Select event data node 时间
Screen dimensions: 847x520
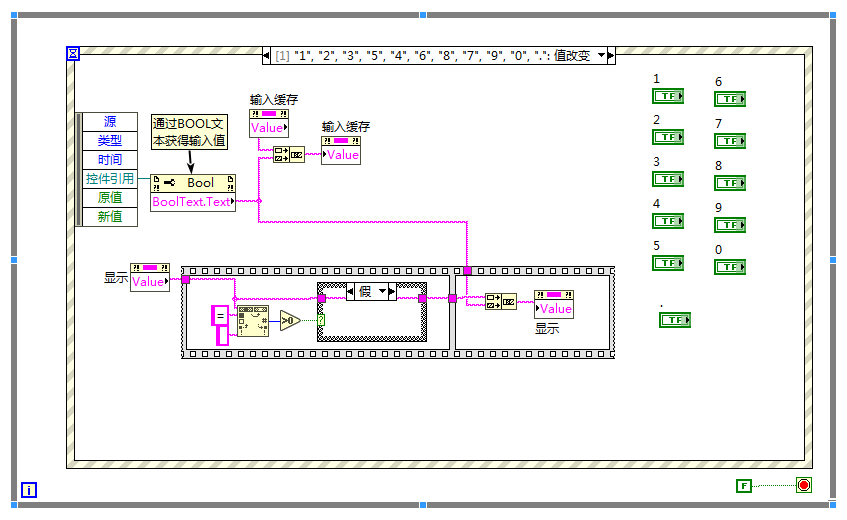(110, 160)
